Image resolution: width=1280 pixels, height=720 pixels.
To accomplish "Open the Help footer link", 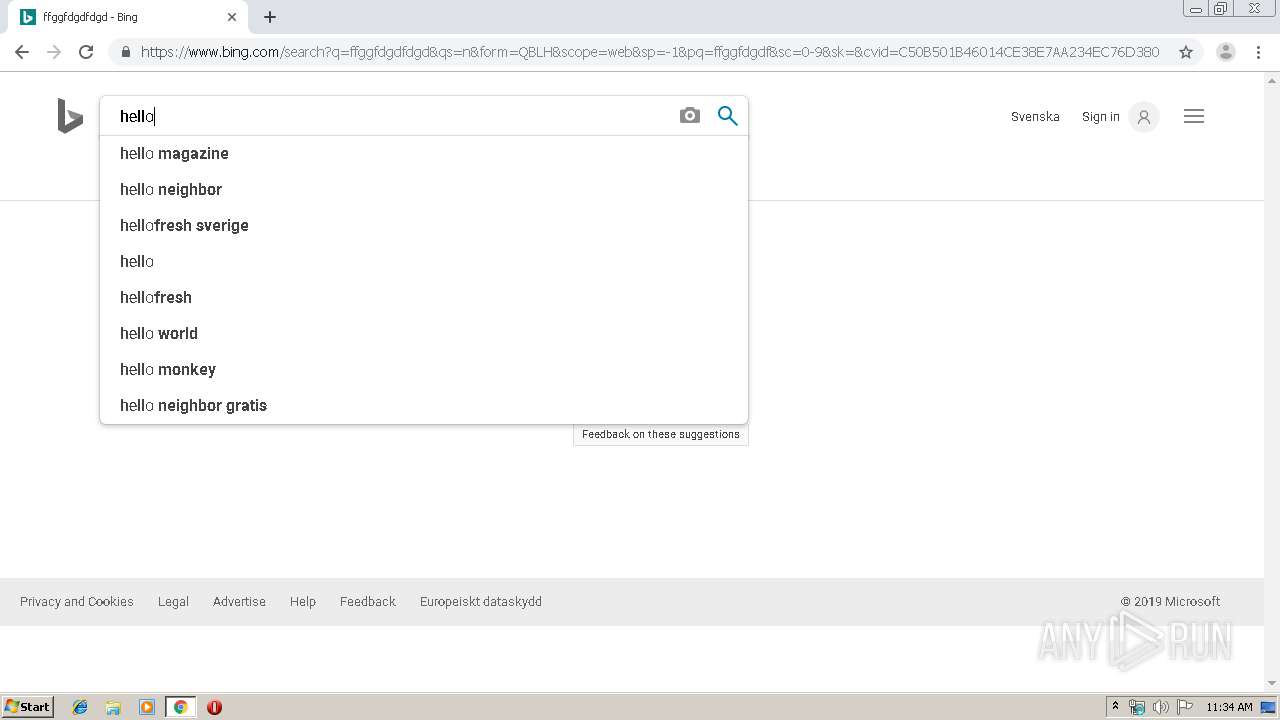I will click(303, 601).
